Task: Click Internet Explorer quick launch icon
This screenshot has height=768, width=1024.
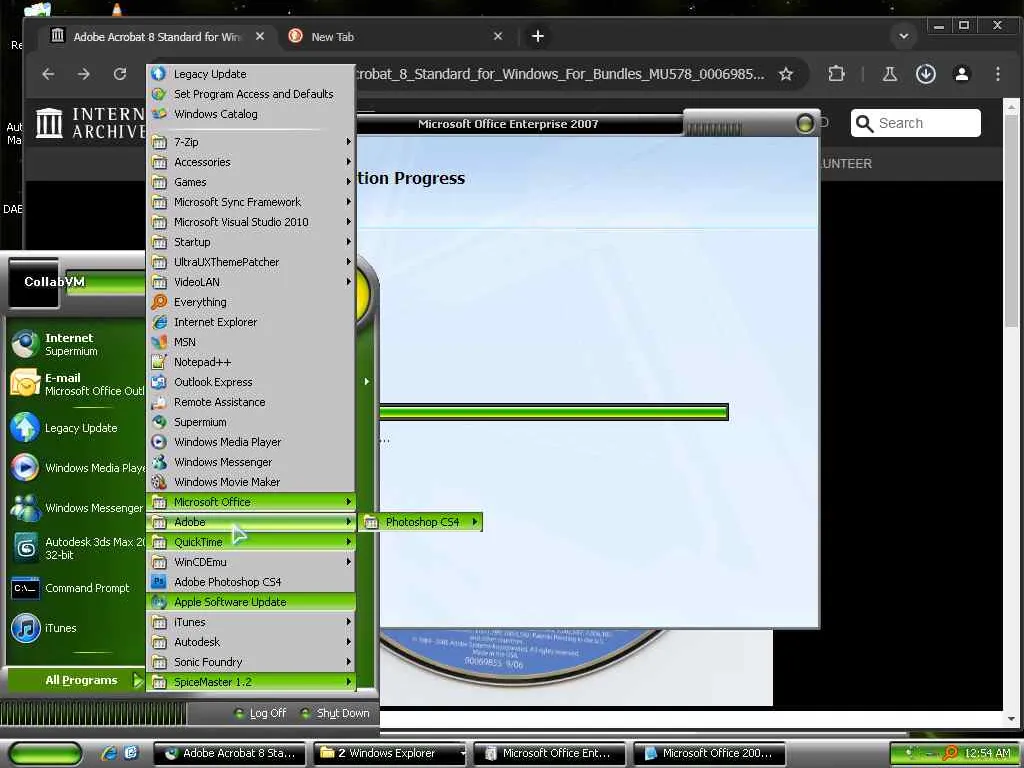Action: coord(108,753)
